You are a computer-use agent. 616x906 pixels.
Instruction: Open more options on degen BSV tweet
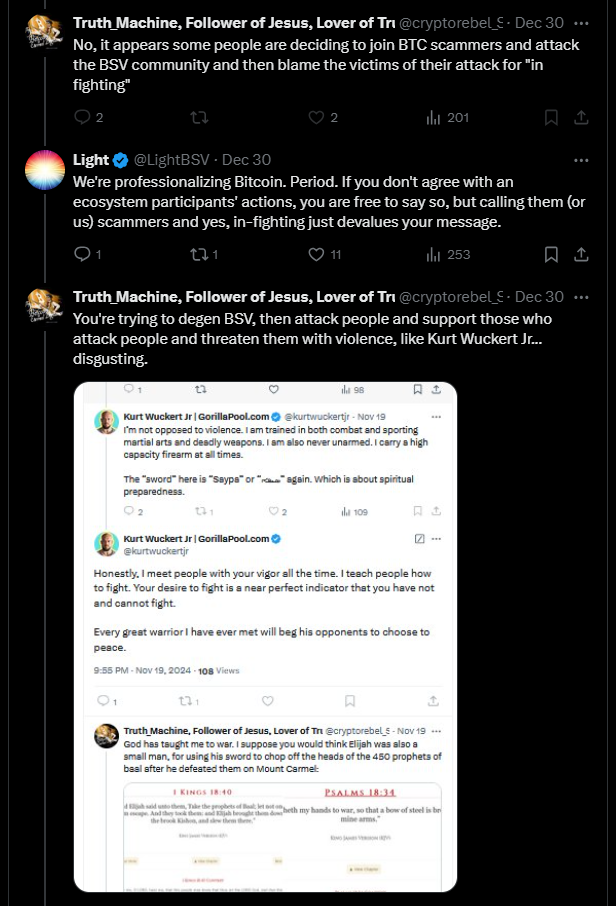(581, 297)
